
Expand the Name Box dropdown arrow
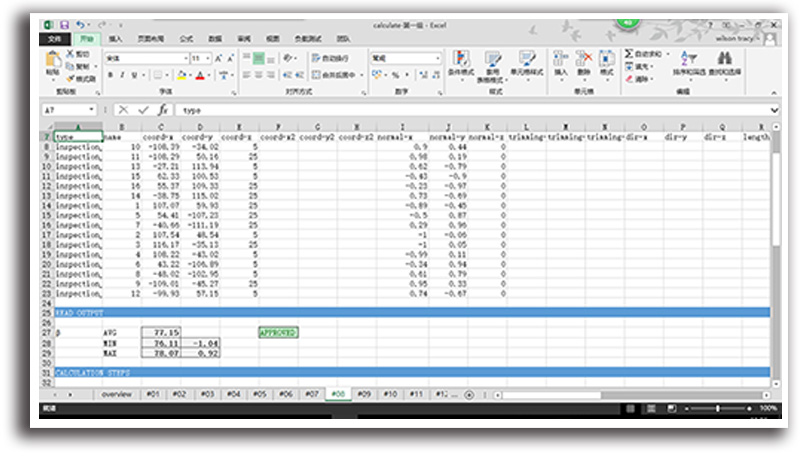(x=93, y=109)
